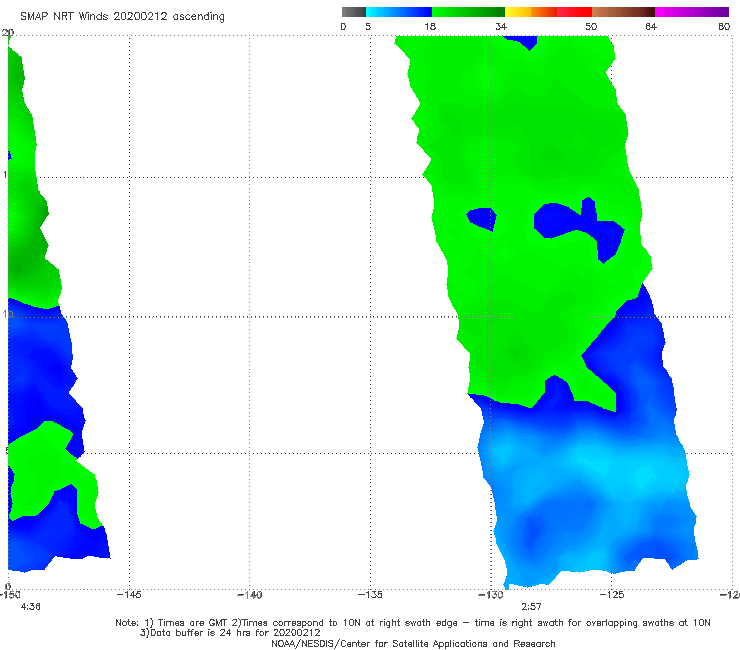Click the small blue patch near -130 longitude
Screen dimensions: 740x650
(x=482, y=218)
